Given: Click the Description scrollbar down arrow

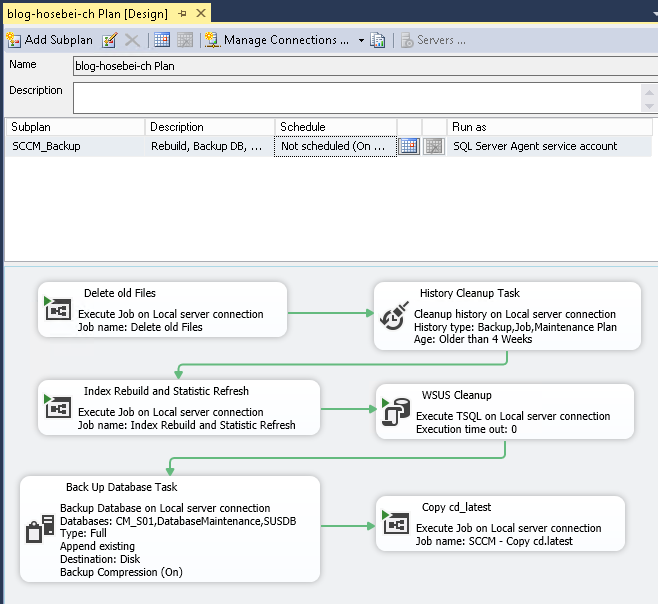Looking at the screenshot, I should [x=649, y=106].
